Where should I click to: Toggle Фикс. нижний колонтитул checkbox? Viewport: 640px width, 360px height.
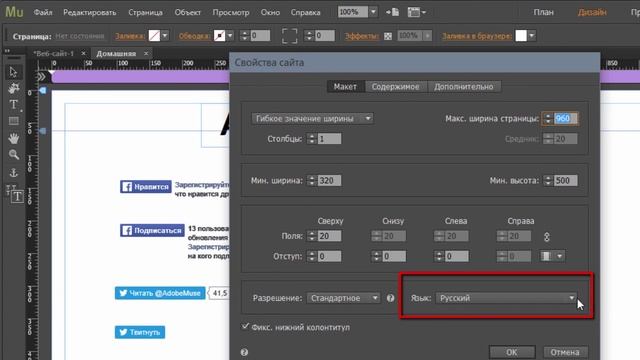click(245, 327)
